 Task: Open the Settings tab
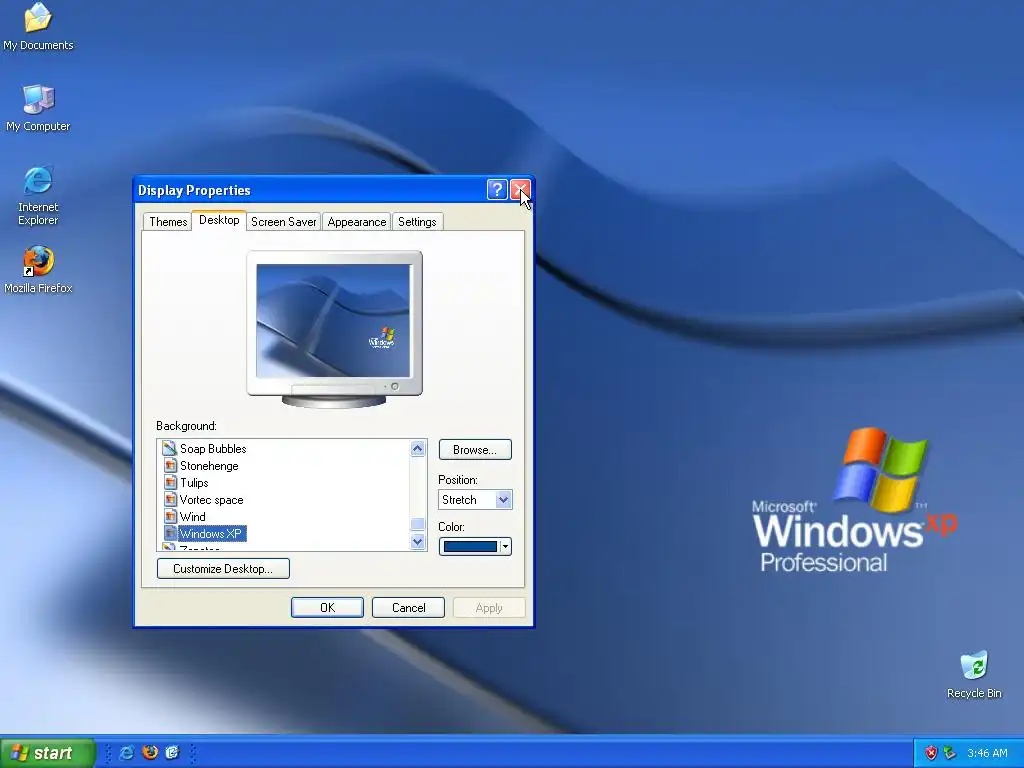[x=417, y=221]
